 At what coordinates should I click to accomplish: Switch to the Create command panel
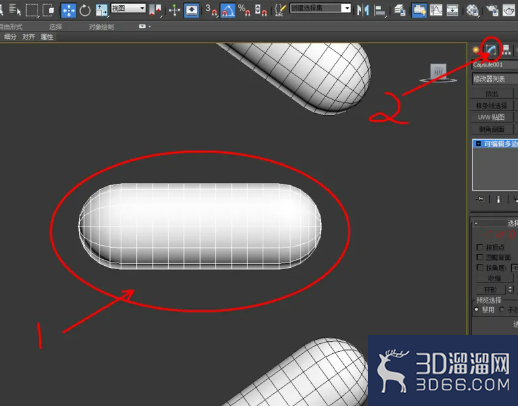[476, 50]
